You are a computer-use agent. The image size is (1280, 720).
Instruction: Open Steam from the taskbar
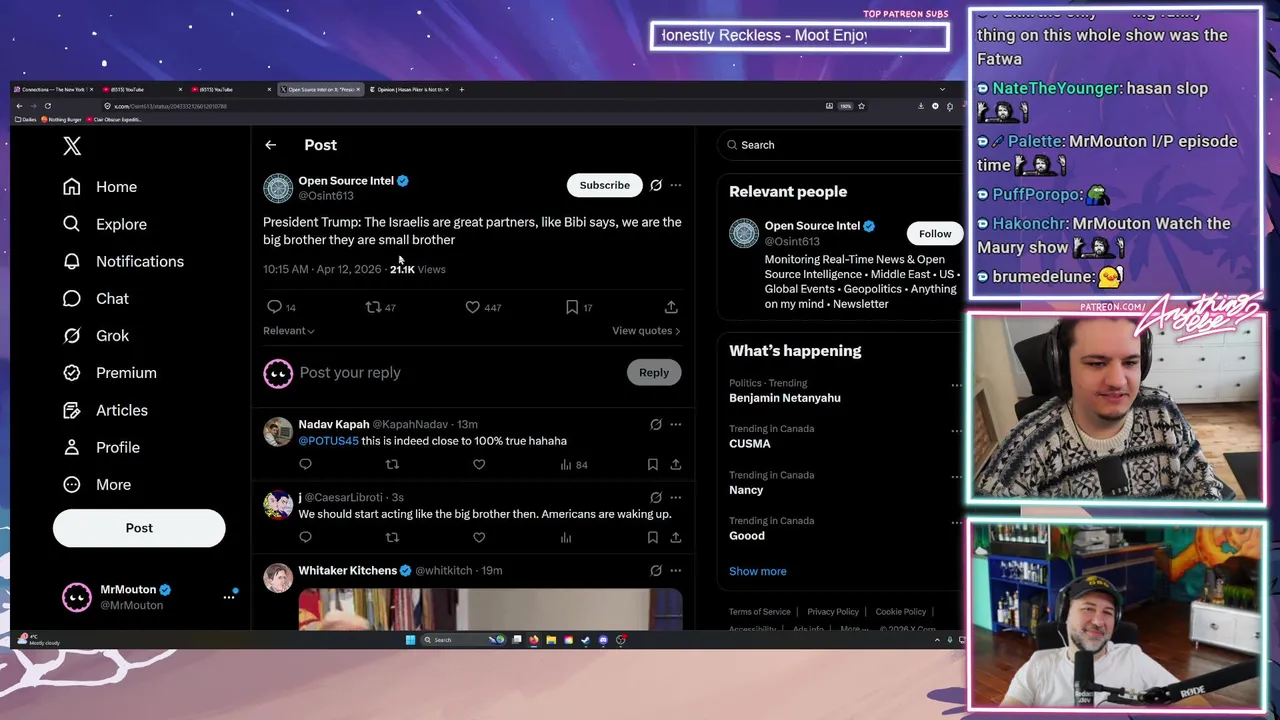coord(585,640)
